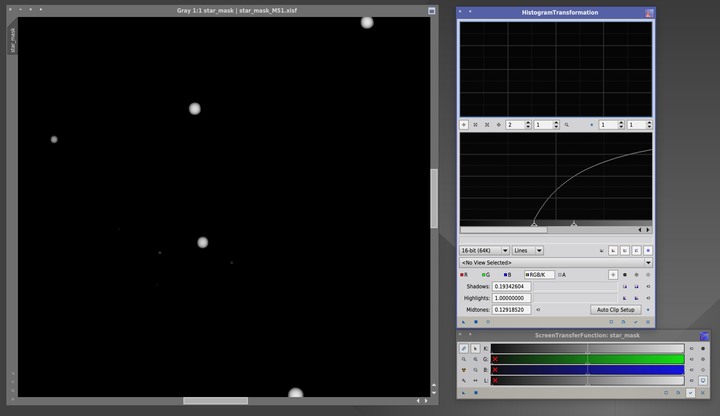Increase the horizontal zoom spinner showing 2
Image resolution: width=720 pixels, height=416 pixels.
[x=528, y=123]
